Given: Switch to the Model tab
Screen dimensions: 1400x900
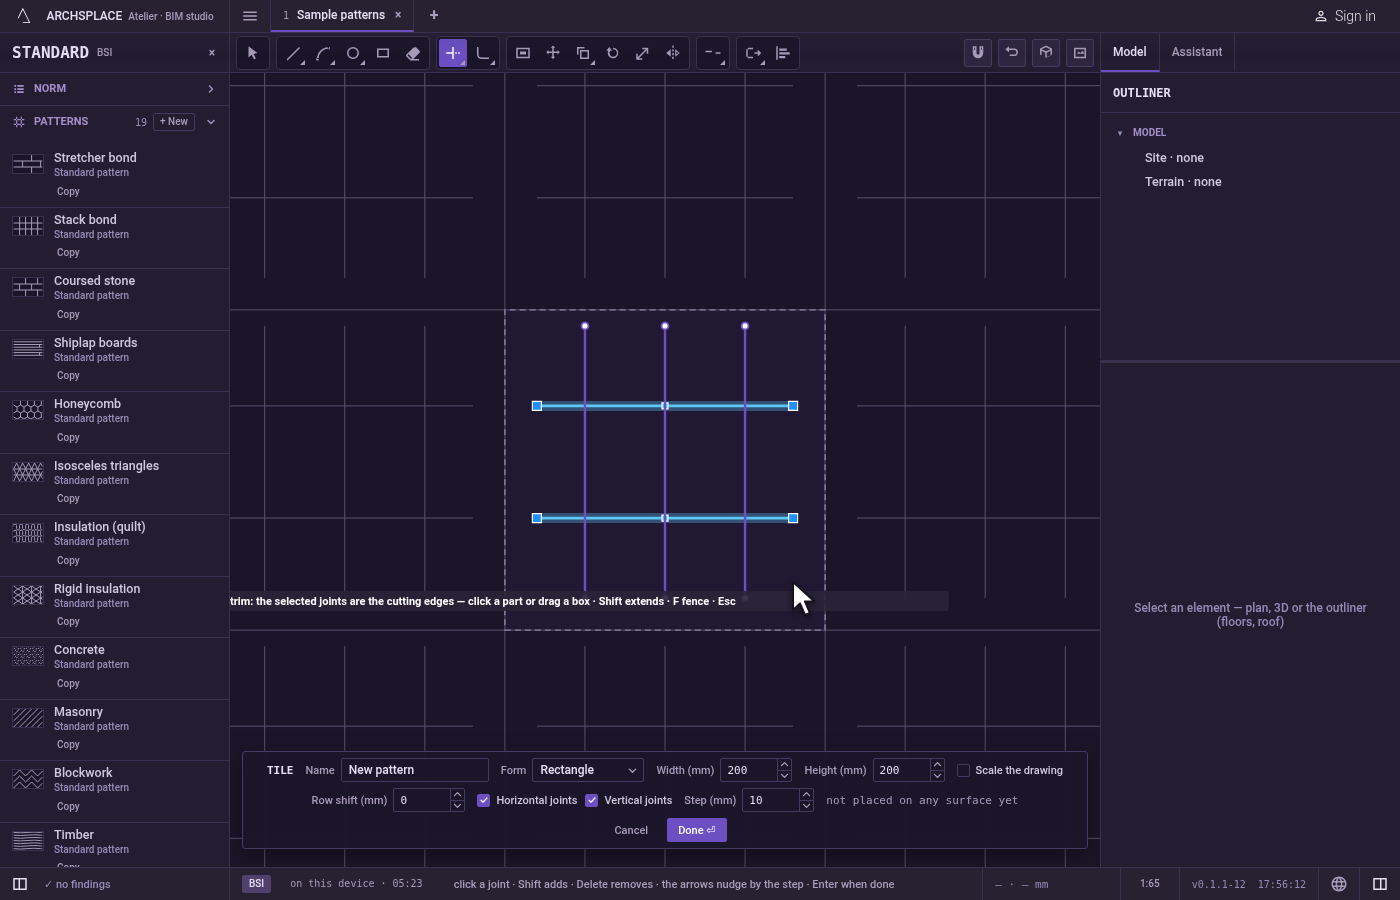Looking at the screenshot, I should coord(1130,52).
